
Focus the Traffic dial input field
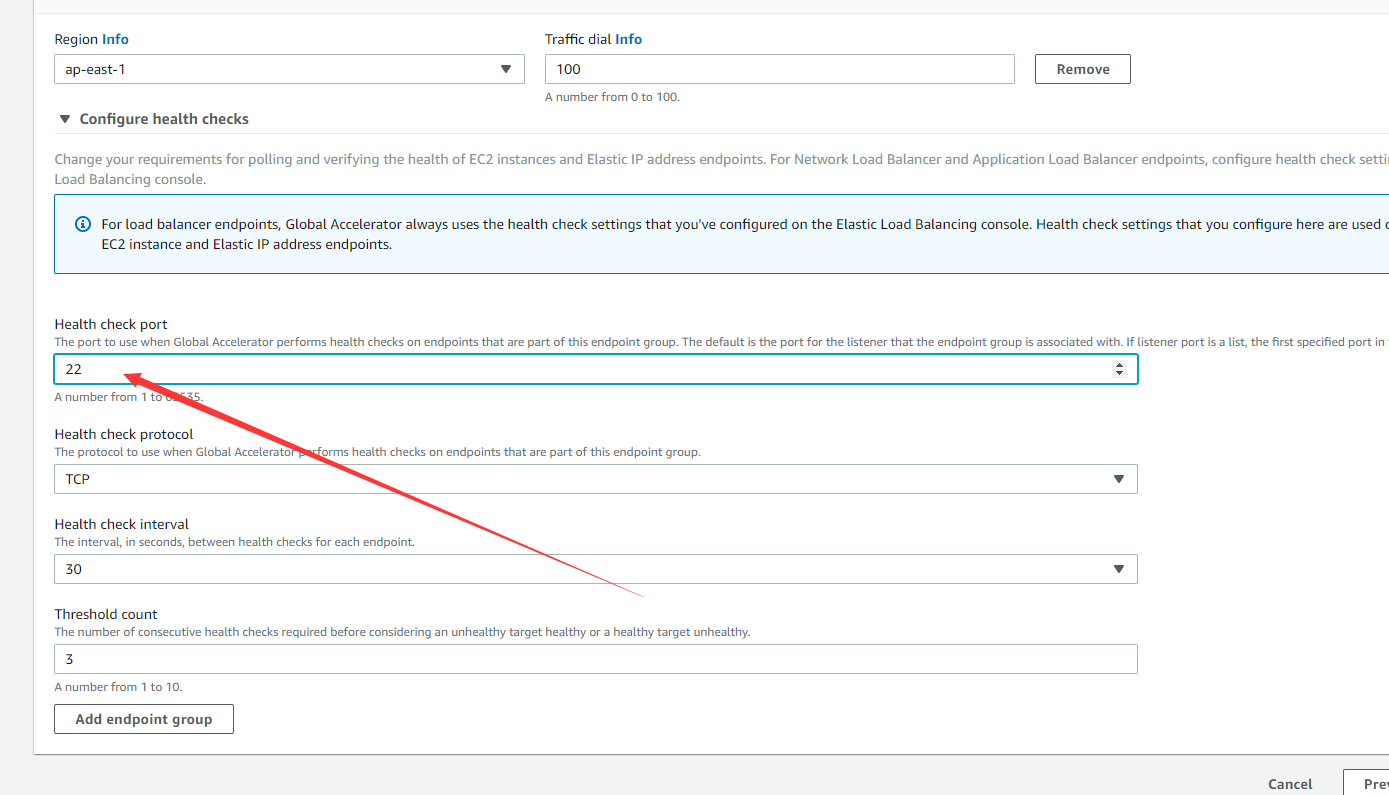(x=779, y=69)
